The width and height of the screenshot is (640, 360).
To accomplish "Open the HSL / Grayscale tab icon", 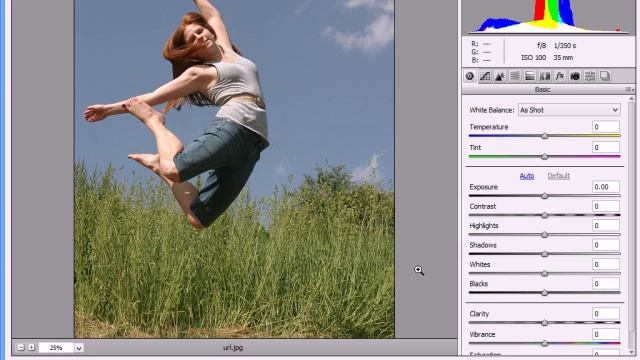I will (515, 76).
